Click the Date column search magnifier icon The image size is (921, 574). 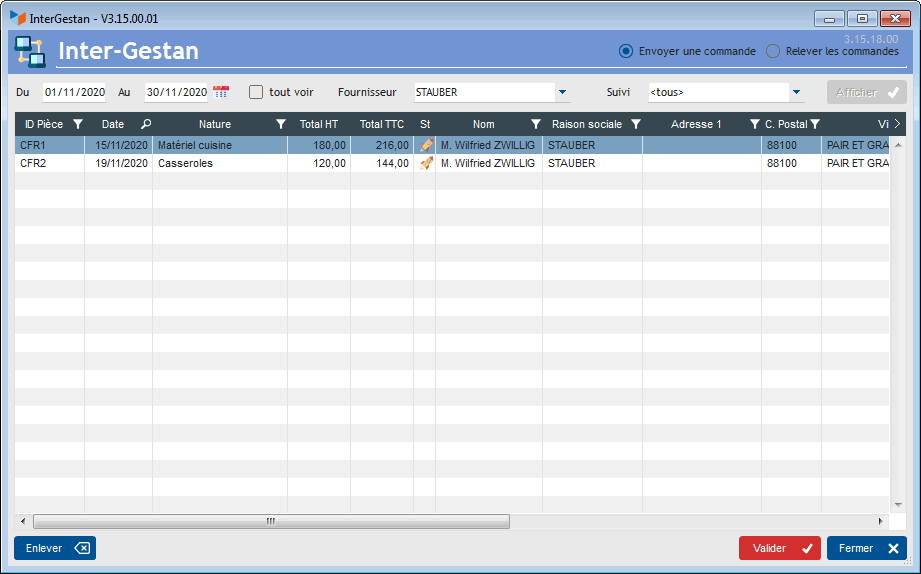tap(146, 124)
